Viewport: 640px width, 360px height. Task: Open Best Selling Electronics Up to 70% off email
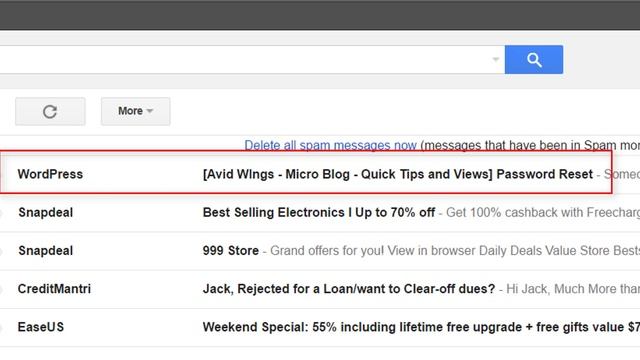(x=319, y=213)
